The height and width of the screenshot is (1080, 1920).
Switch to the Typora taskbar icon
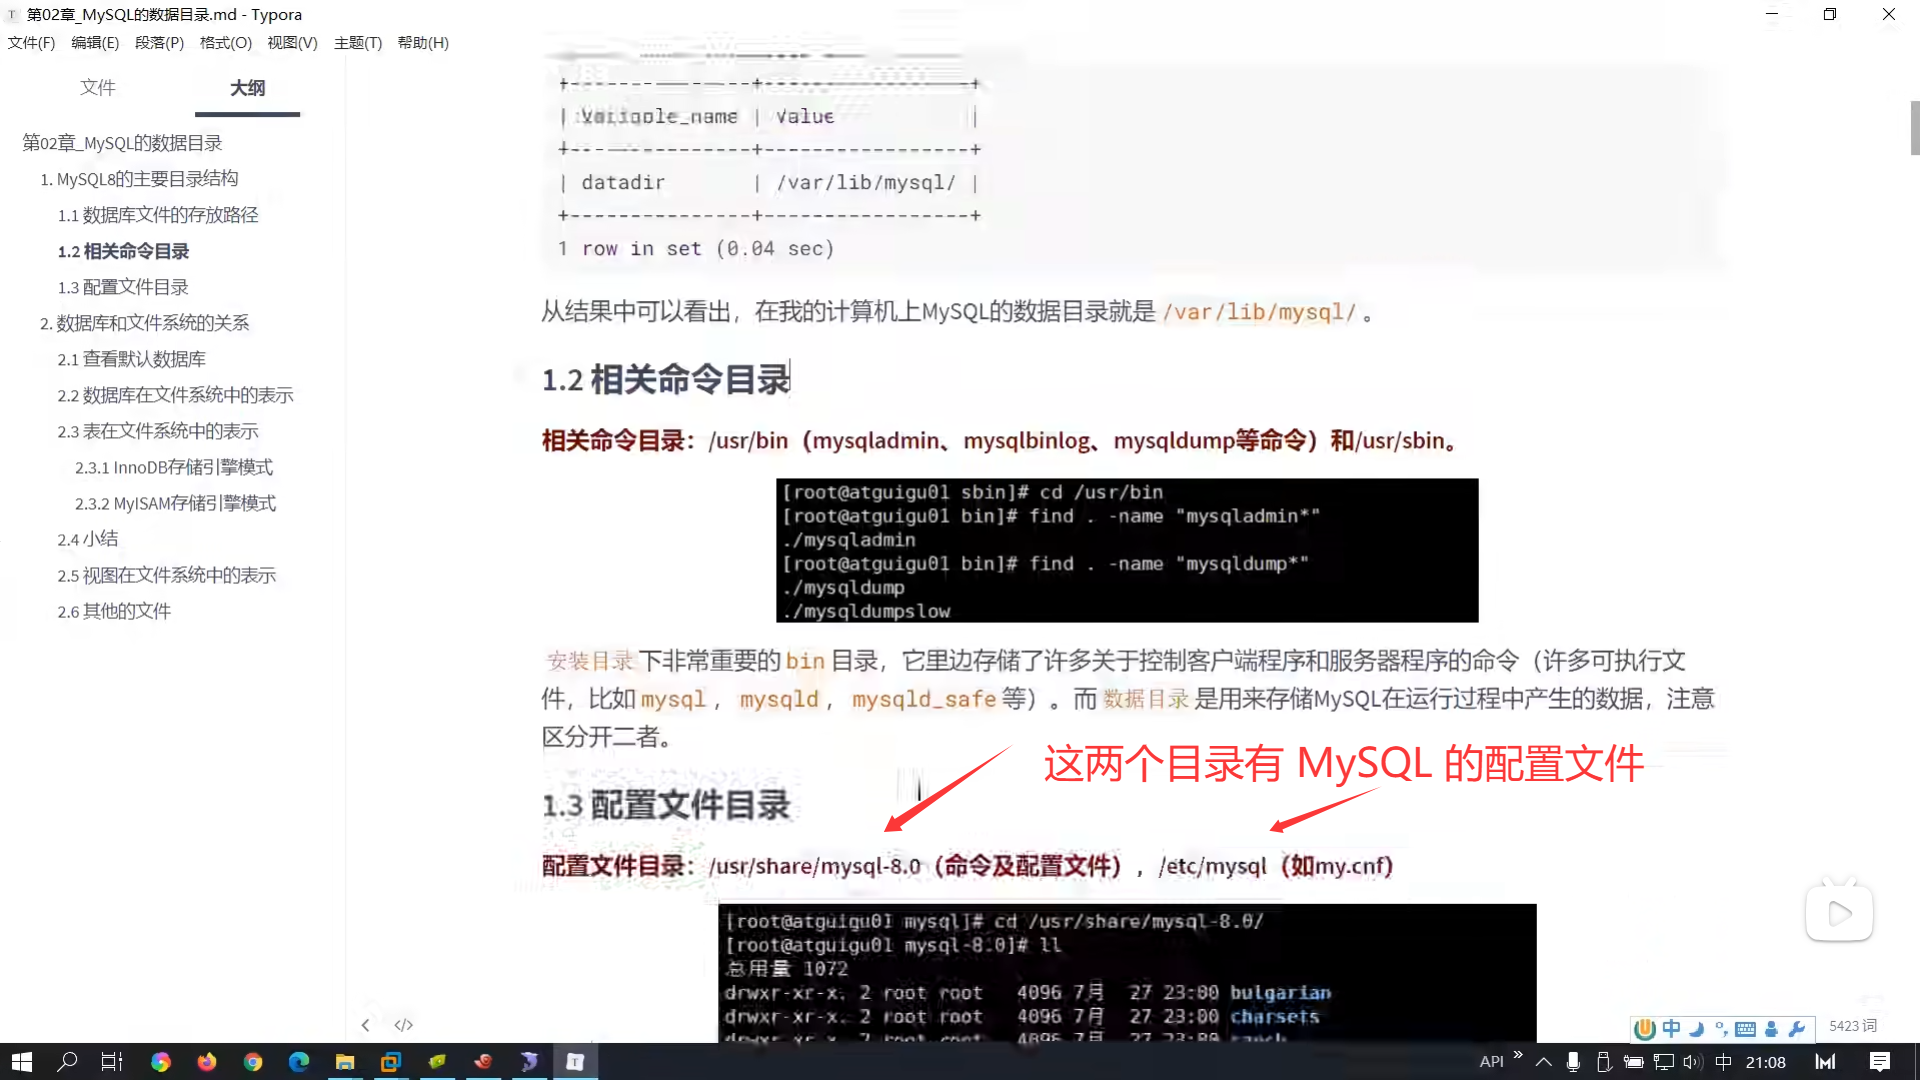coord(575,1062)
